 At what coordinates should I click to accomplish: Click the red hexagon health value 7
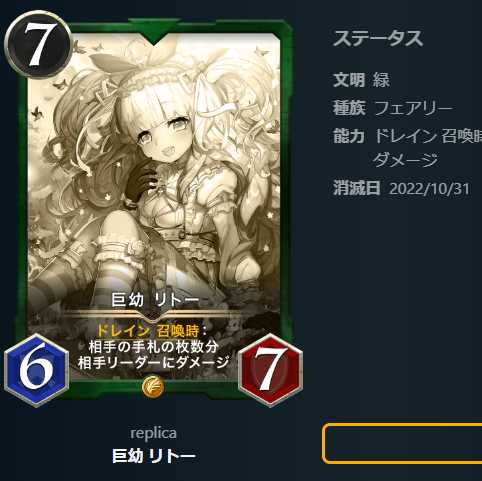pyautogui.click(x=270, y=371)
